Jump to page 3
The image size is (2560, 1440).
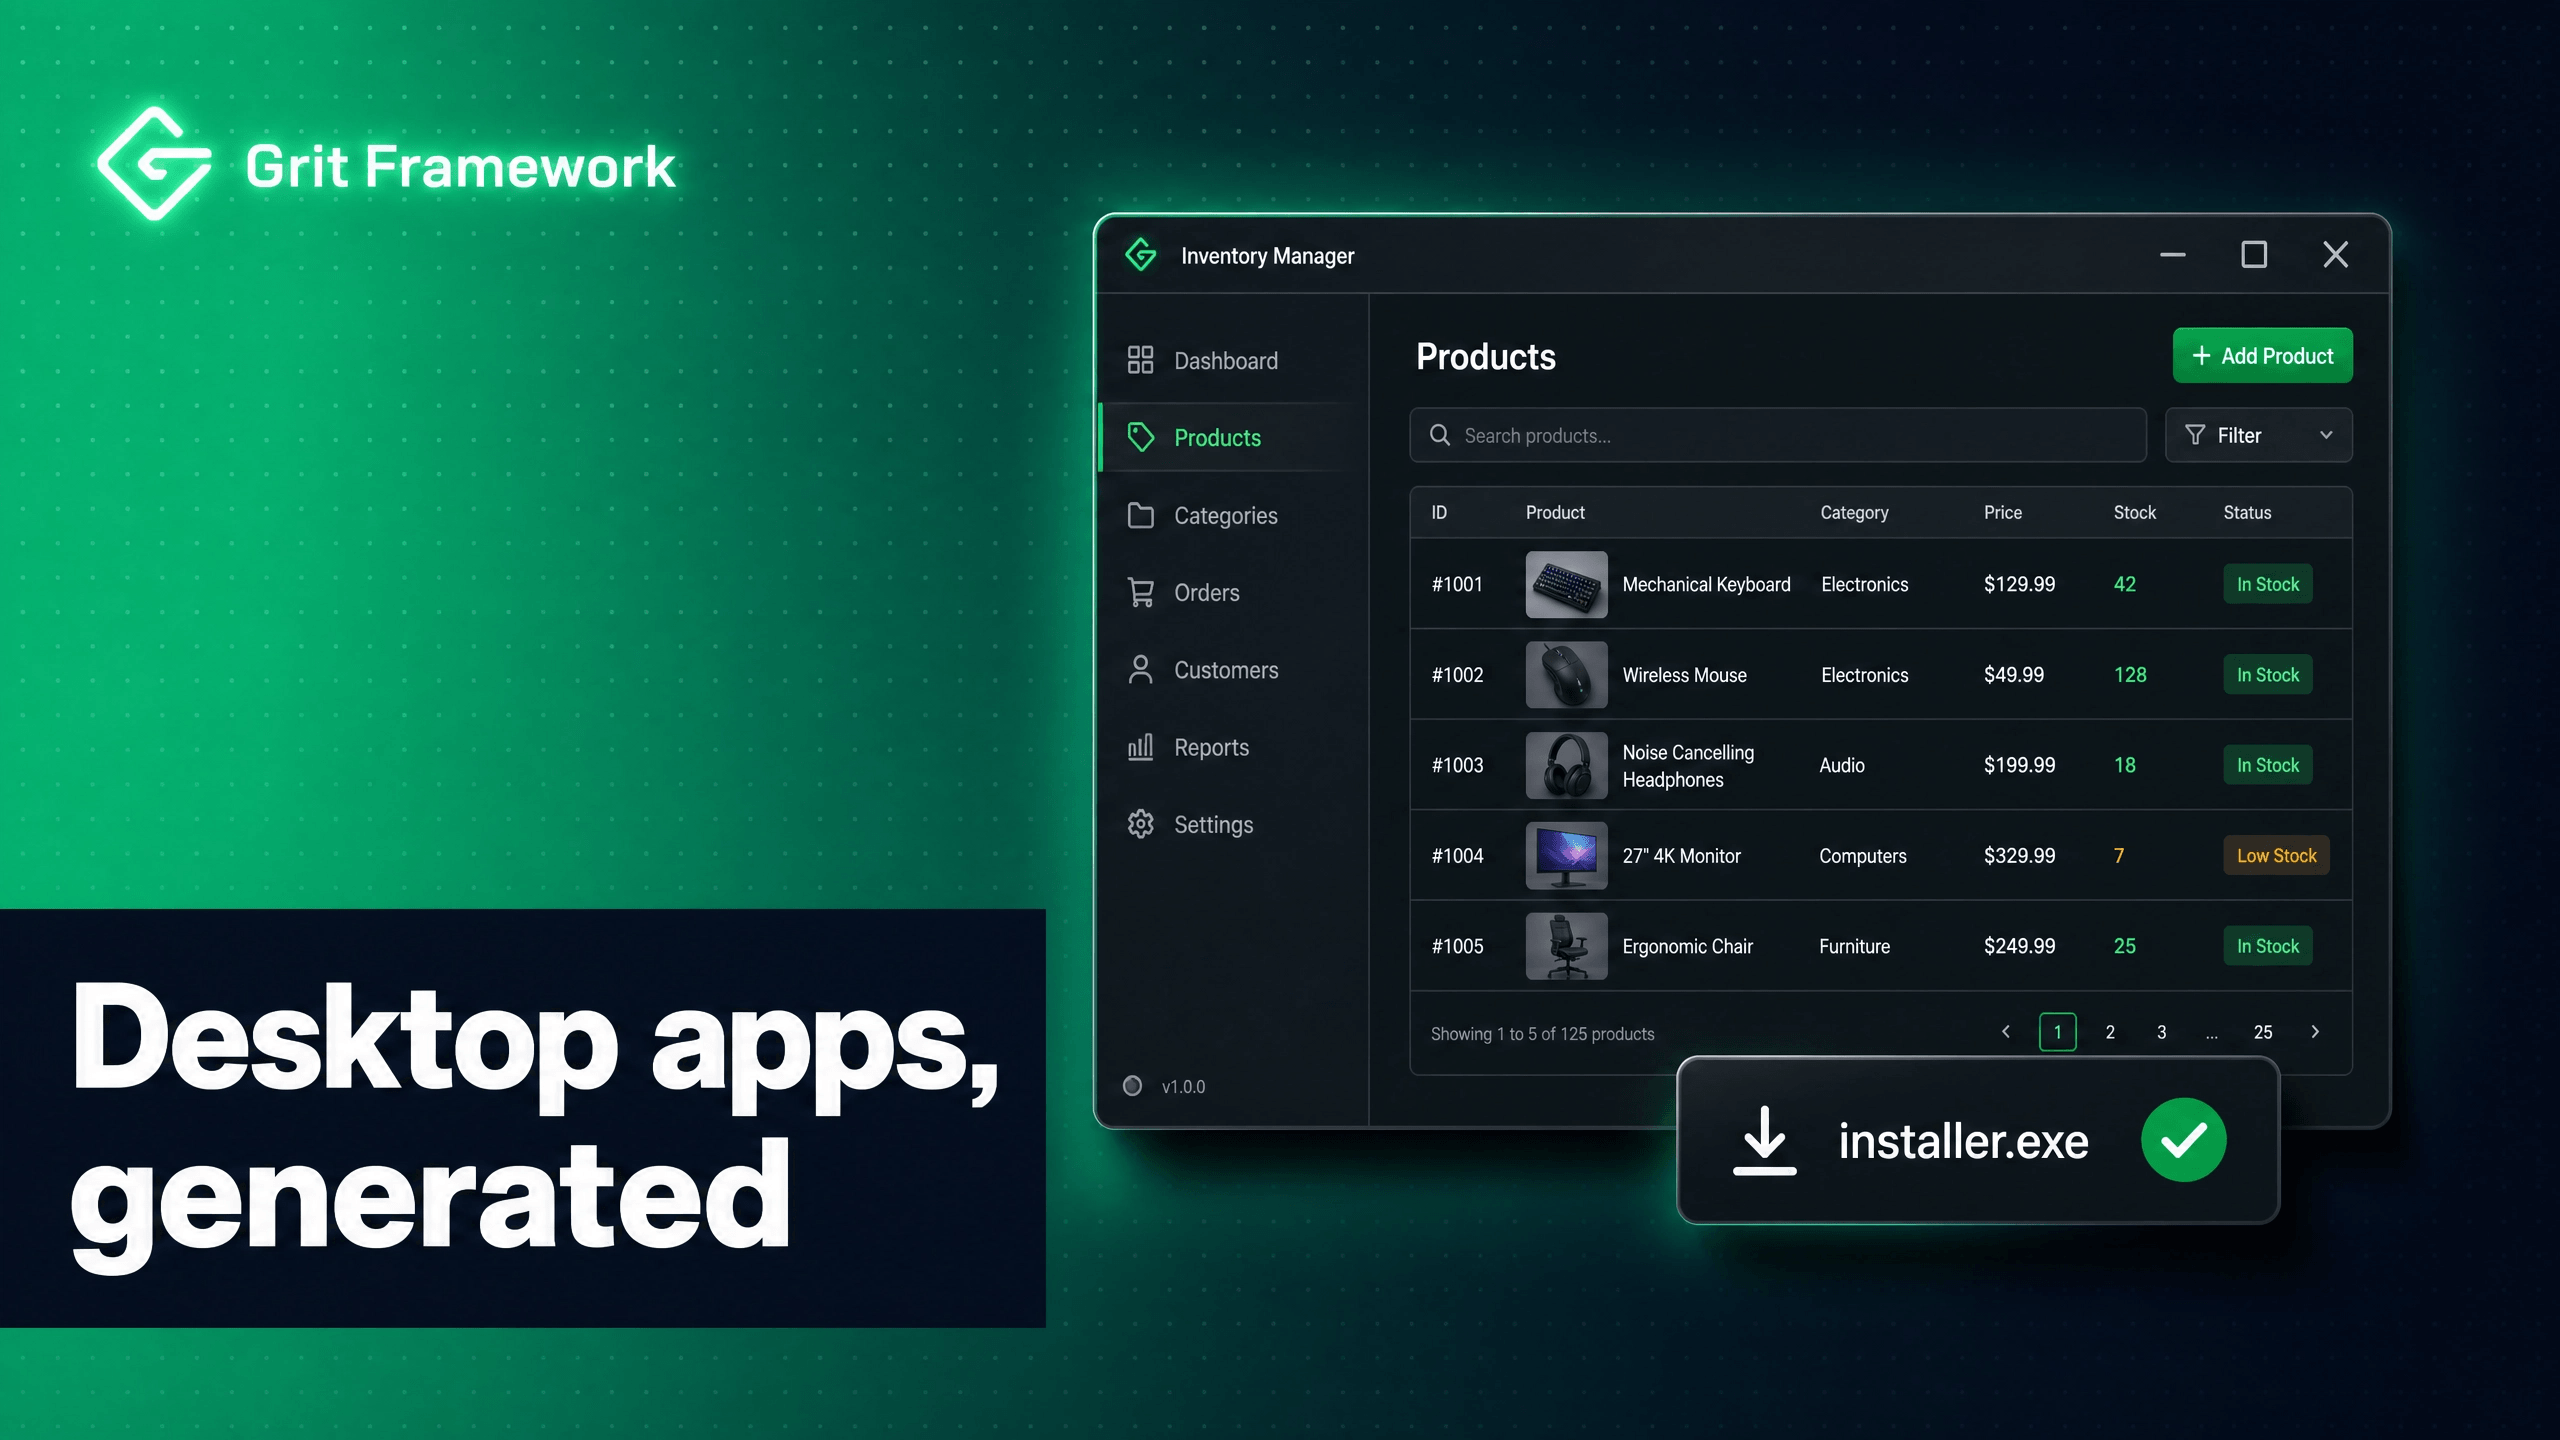[2161, 1032]
